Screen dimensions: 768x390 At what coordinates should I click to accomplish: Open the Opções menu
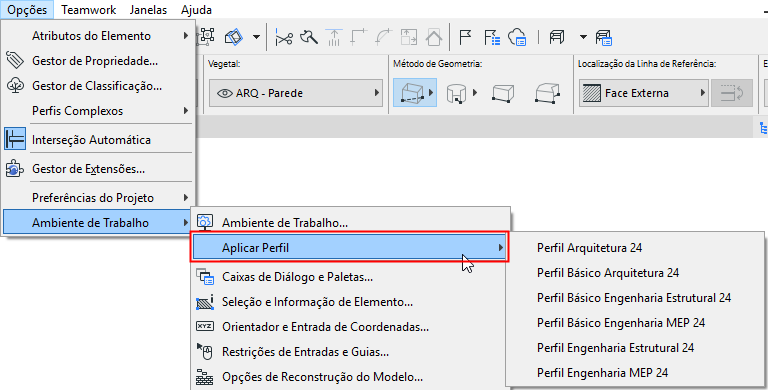click(x=27, y=10)
